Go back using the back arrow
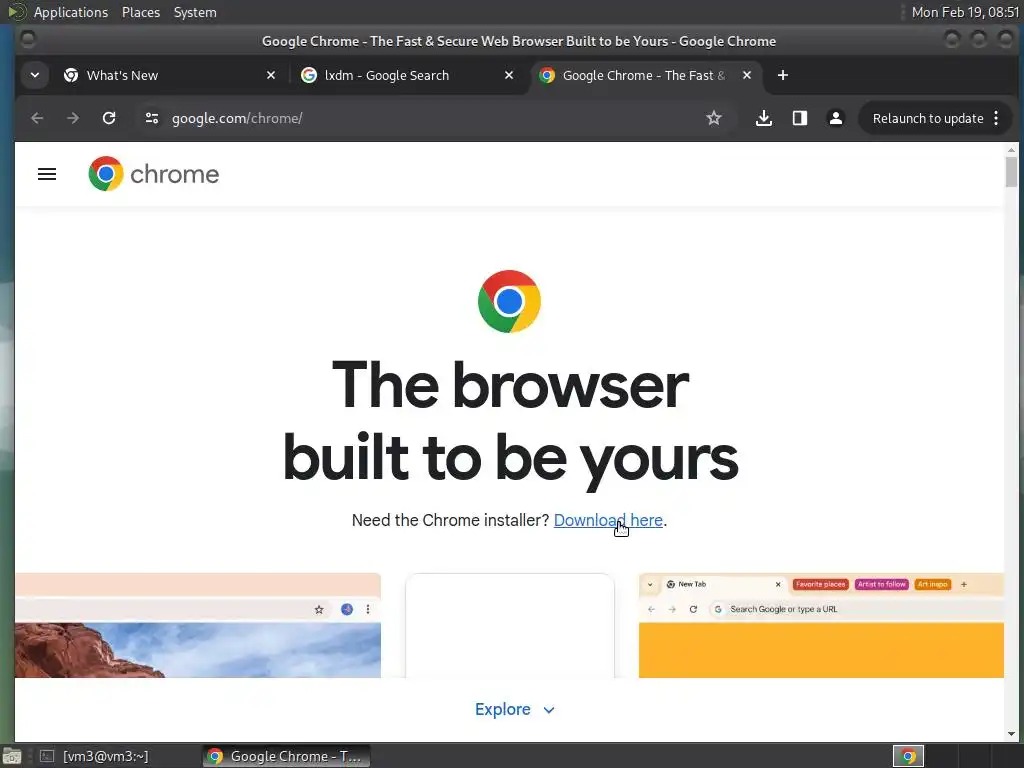Viewport: 1024px width, 768px height. pos(37,118)
